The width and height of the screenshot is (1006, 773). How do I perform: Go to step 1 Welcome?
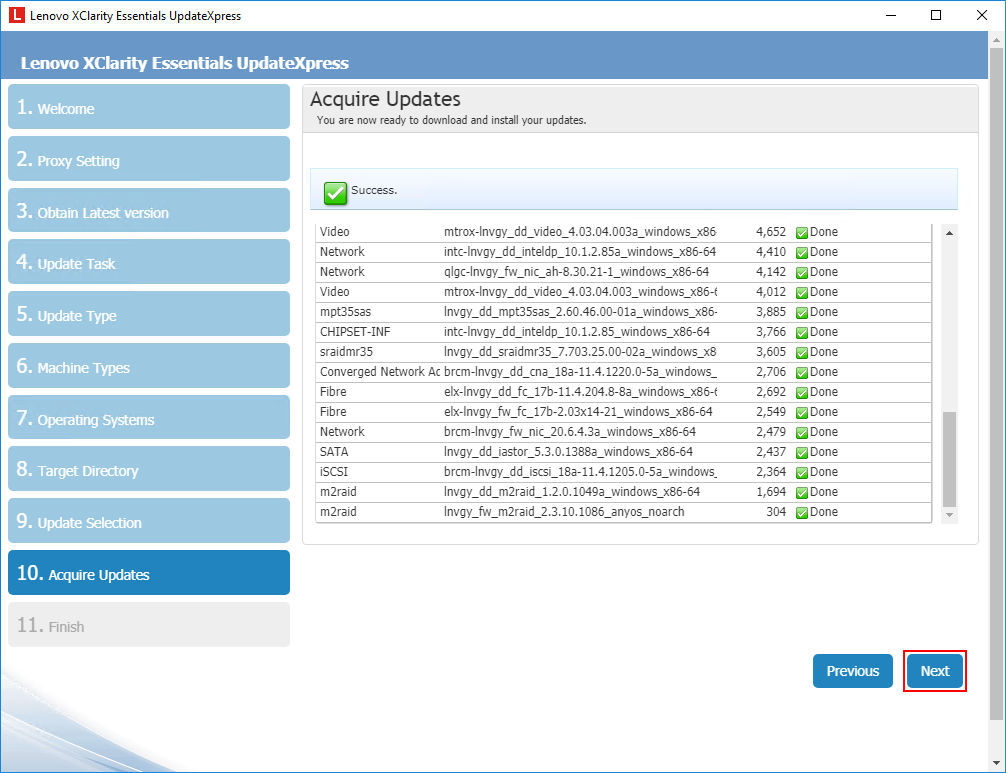[x=149, y=106]
